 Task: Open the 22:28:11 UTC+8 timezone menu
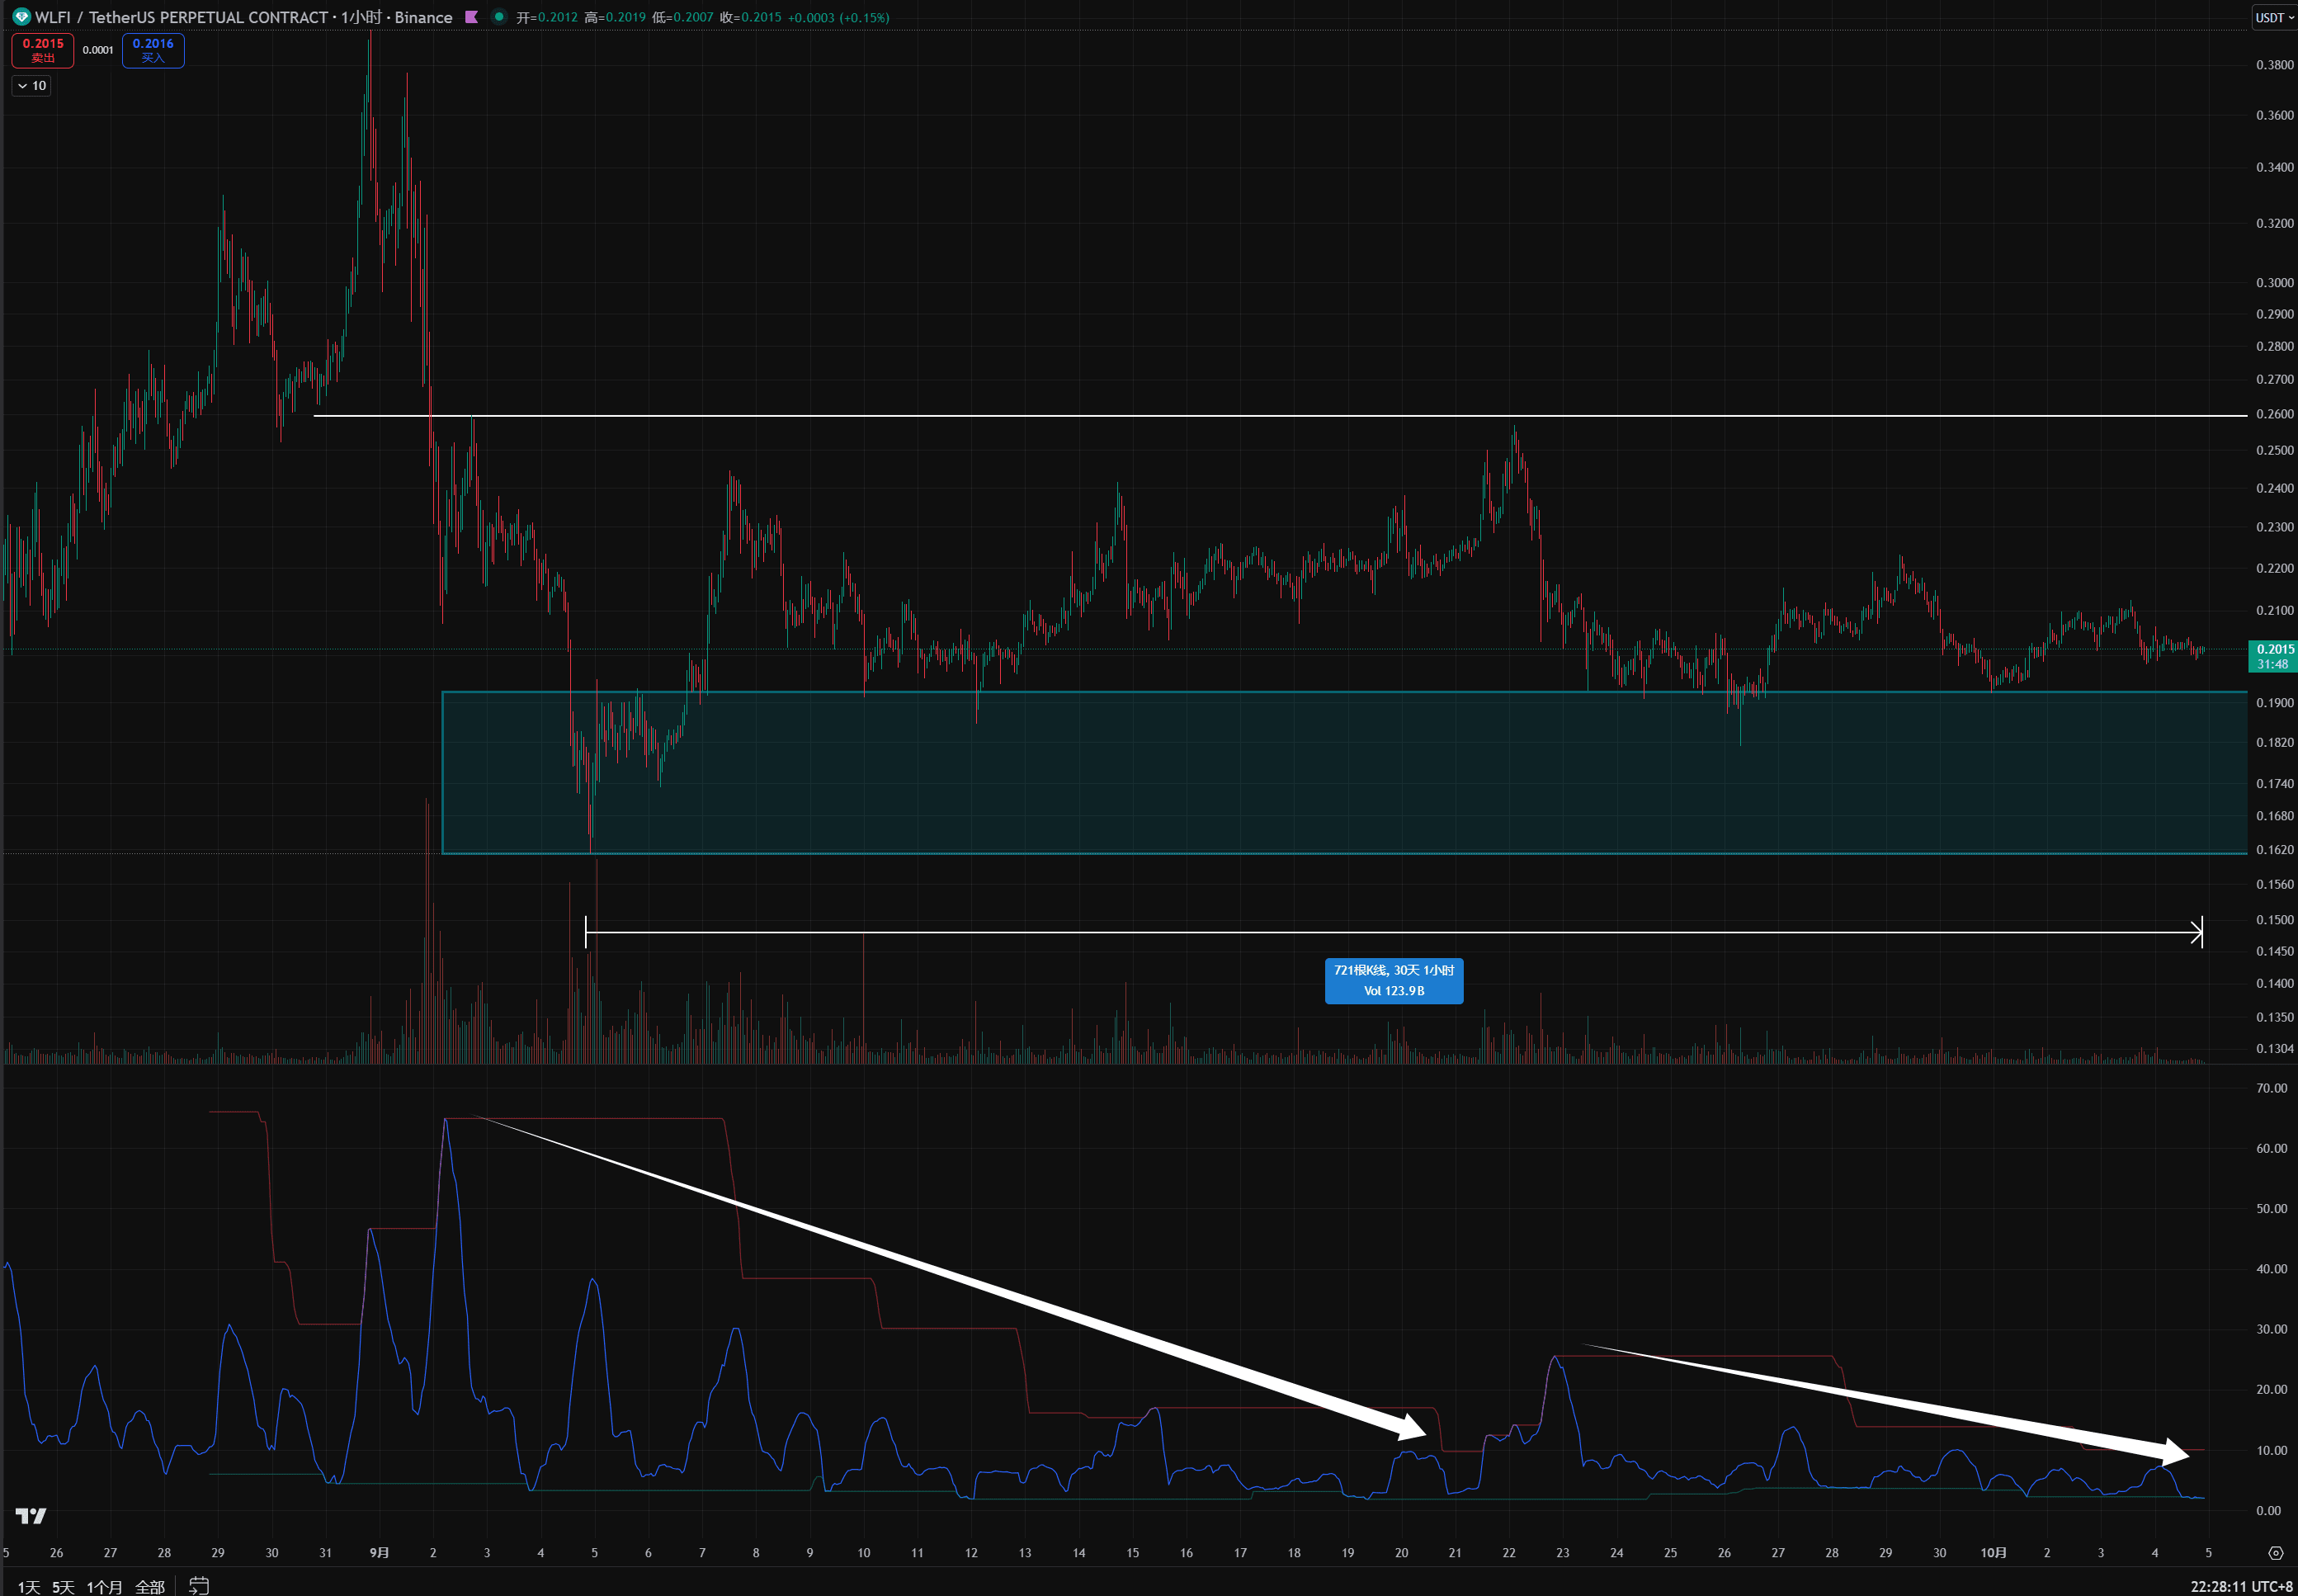point(2240,1586)
